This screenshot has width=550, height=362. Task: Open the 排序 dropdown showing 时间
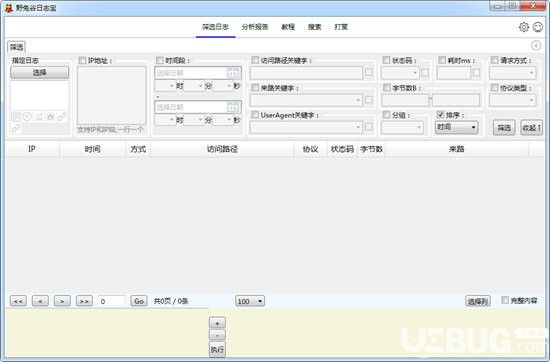pos(456,127)
